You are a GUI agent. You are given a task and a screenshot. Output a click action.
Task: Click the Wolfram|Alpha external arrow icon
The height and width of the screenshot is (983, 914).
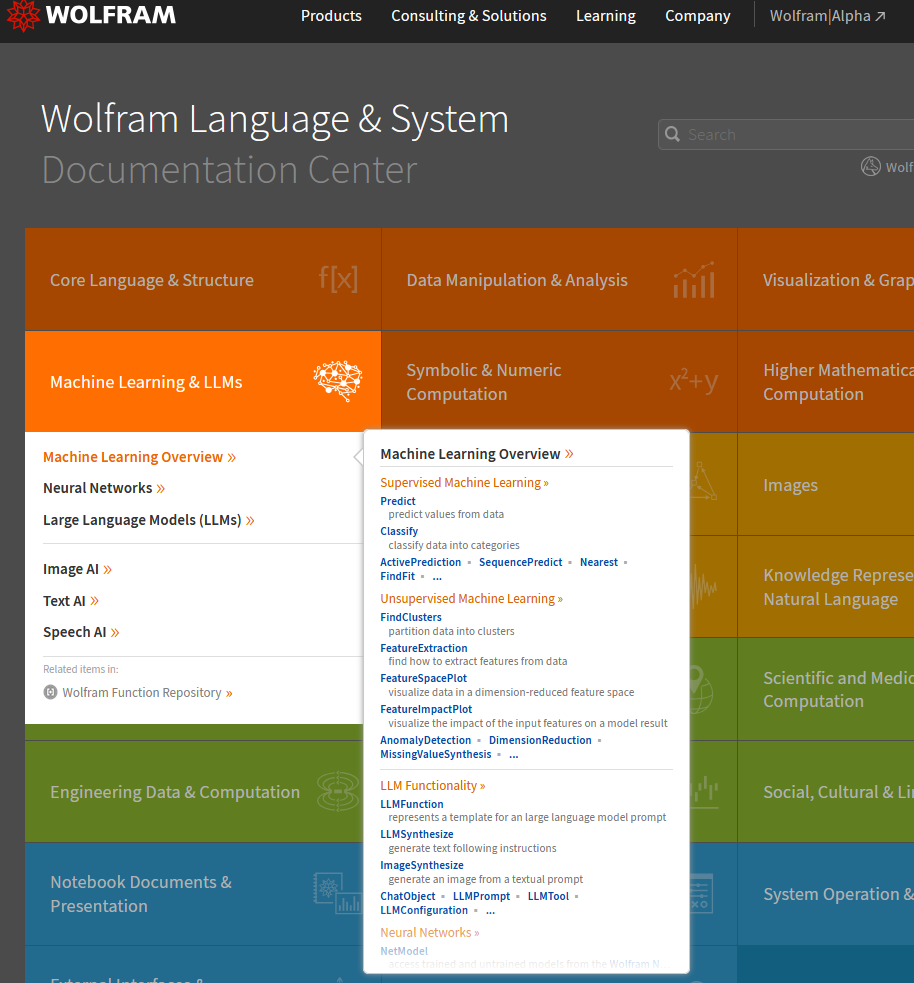pos(880,16)
